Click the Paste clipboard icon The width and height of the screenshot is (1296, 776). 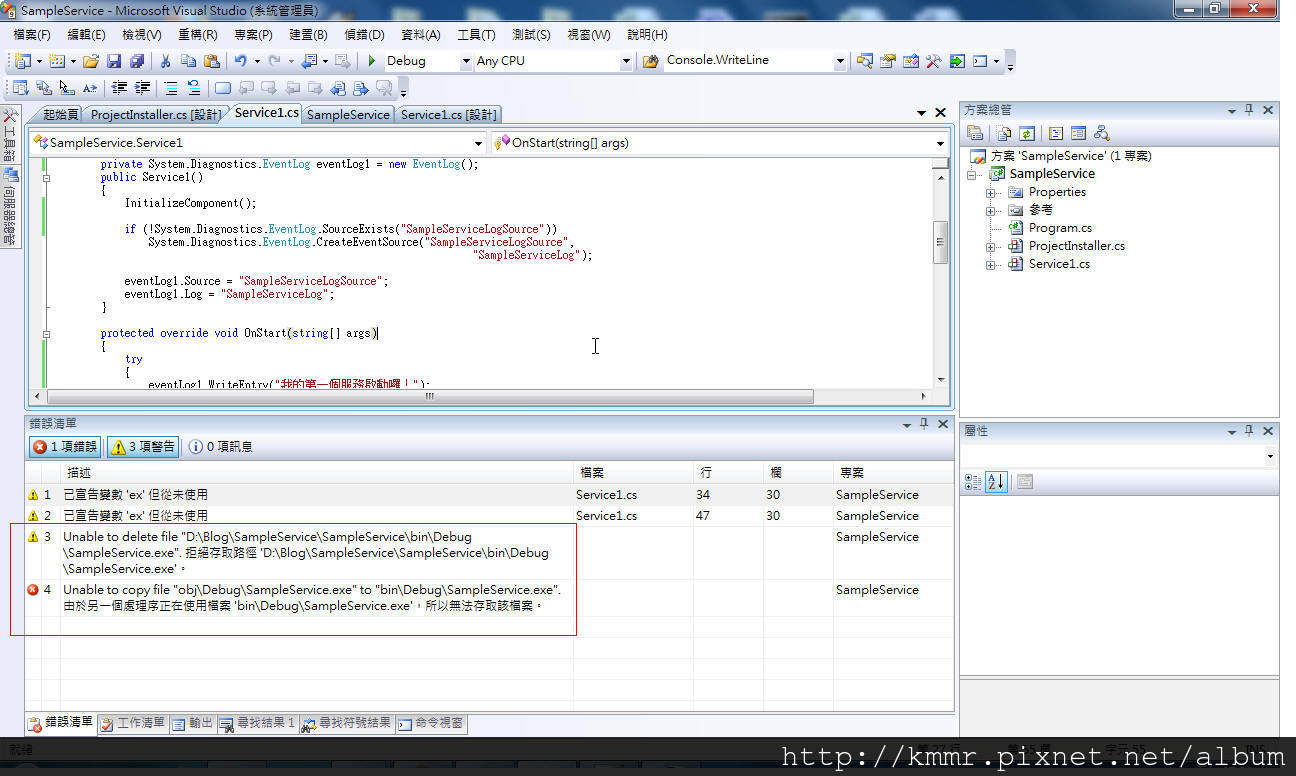click(212, 61)
